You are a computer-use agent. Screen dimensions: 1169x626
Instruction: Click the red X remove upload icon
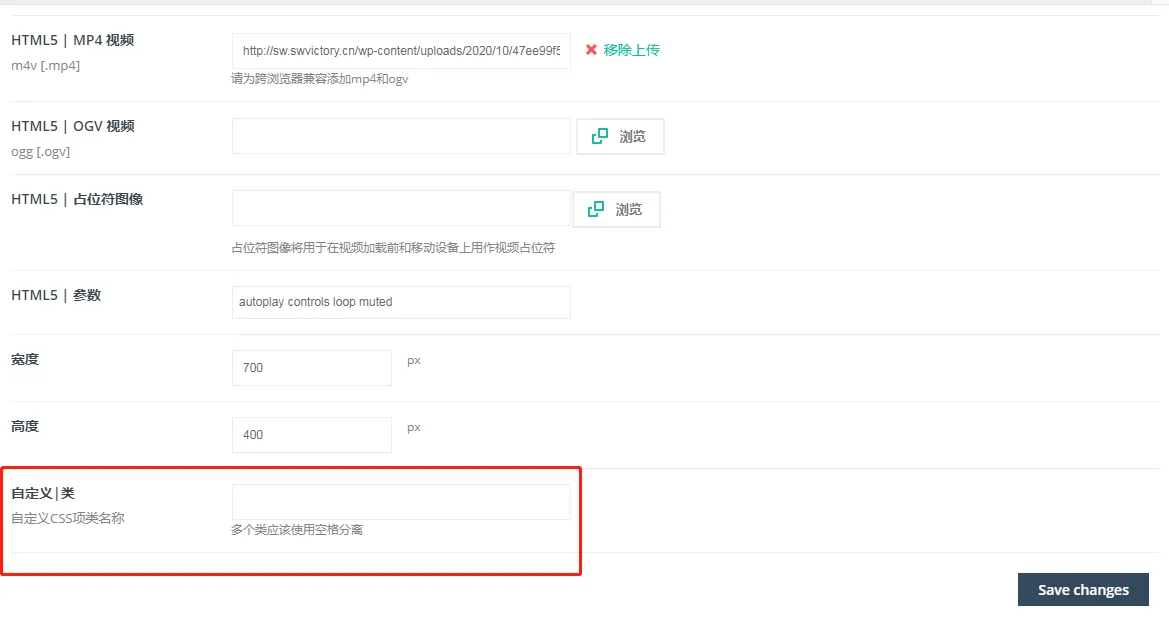pos(591,50)
